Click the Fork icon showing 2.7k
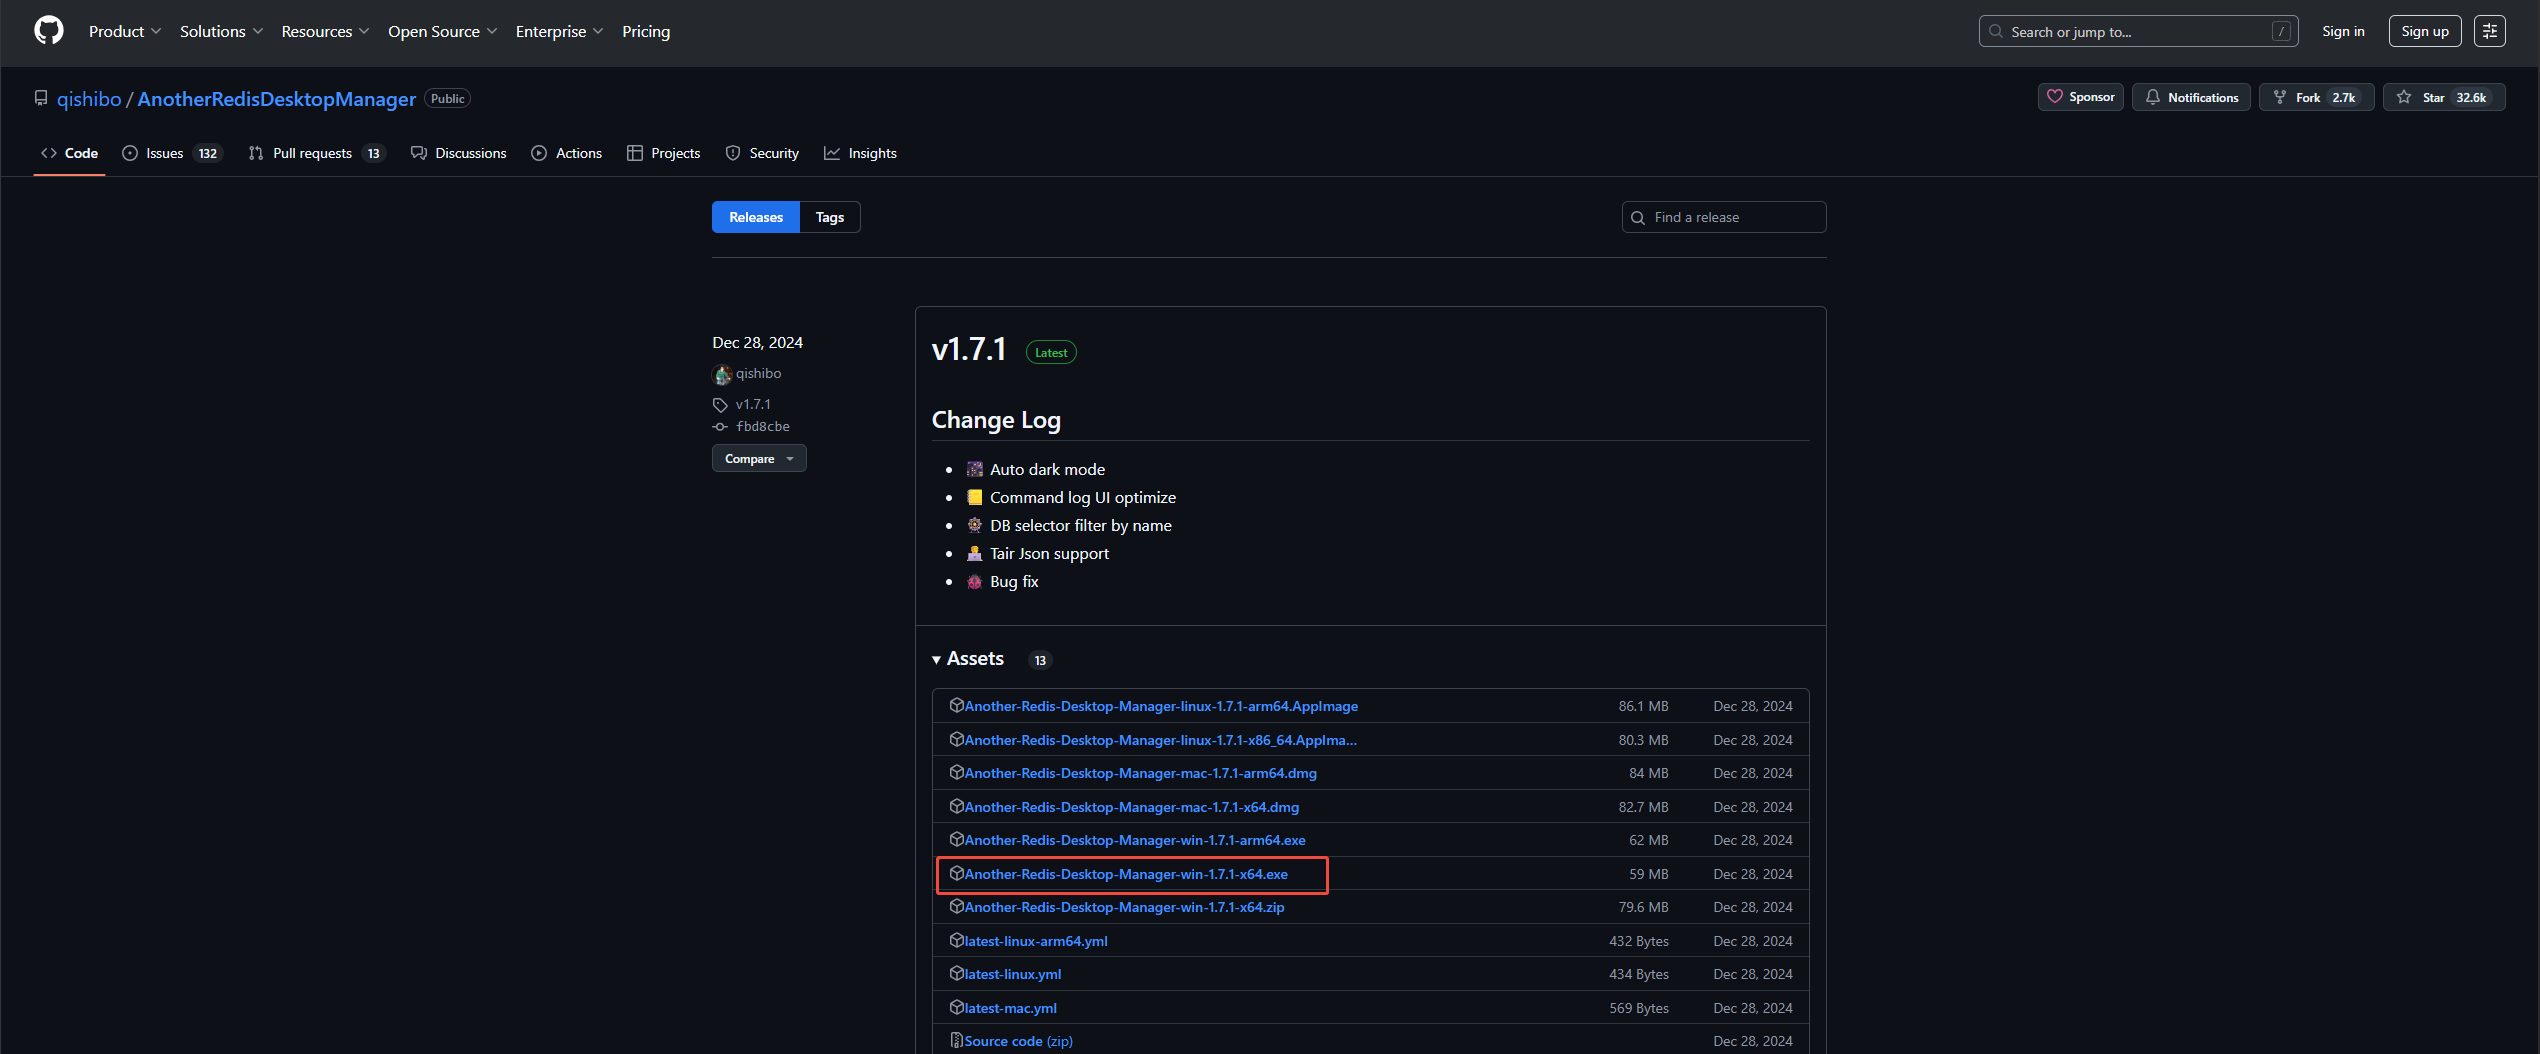 point(2280,97)
